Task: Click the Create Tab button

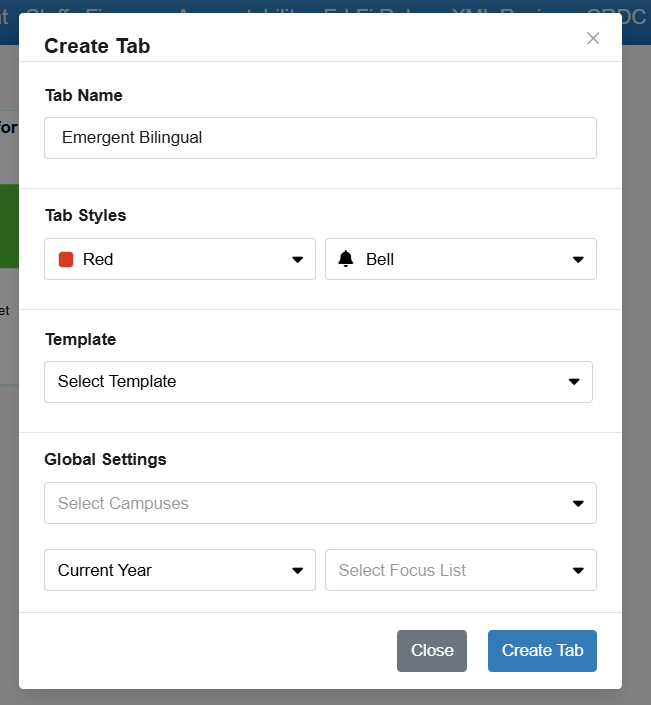Action: pos(542,651)
